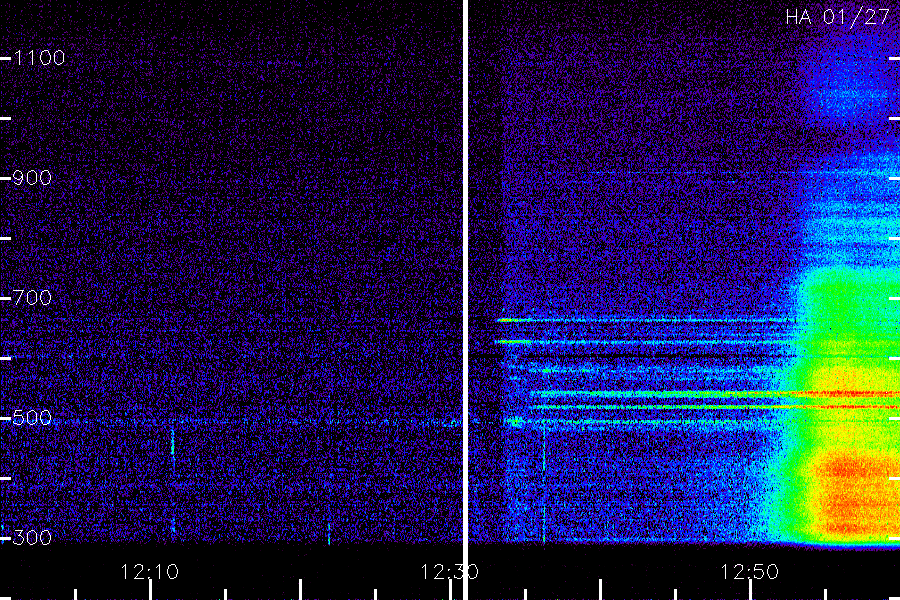Click the white vertical time cursor line
900x600 pixels.
pos(465,300)
